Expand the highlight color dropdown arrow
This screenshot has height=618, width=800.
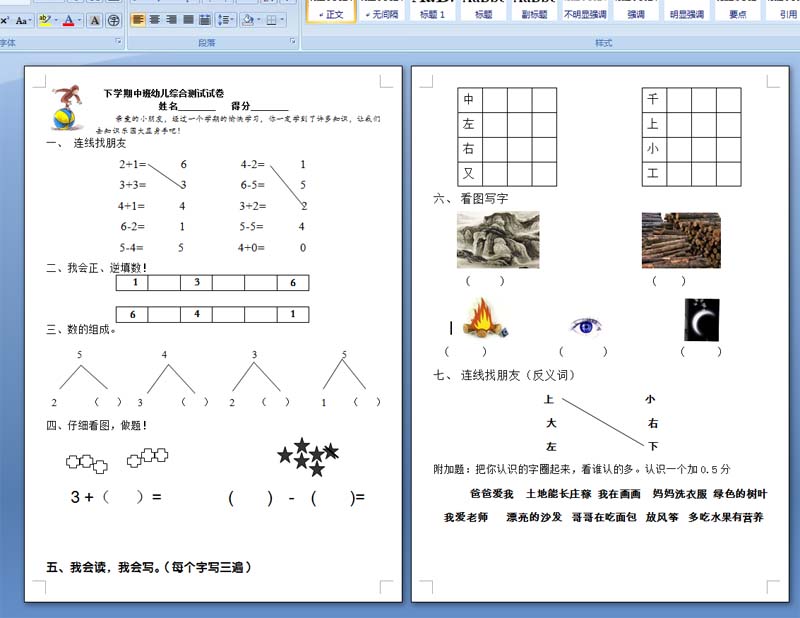click(56, 20)
